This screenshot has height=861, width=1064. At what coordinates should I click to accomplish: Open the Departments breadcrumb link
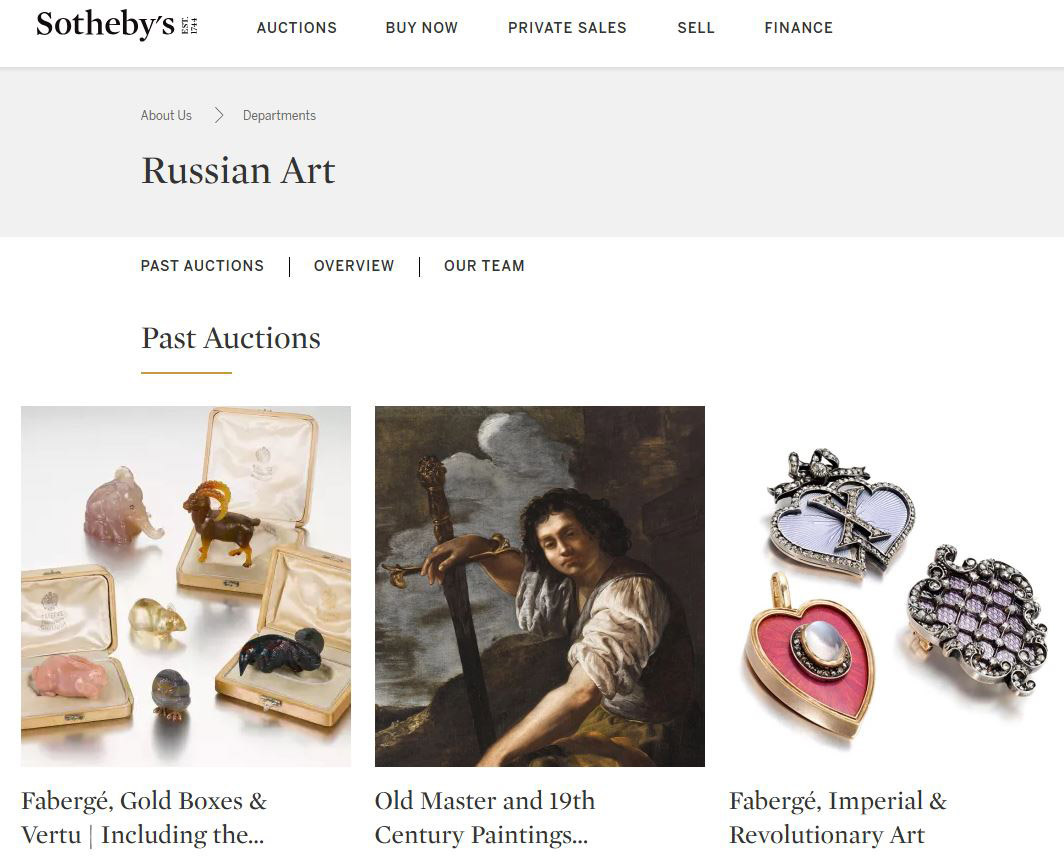(x=279, y=116)
